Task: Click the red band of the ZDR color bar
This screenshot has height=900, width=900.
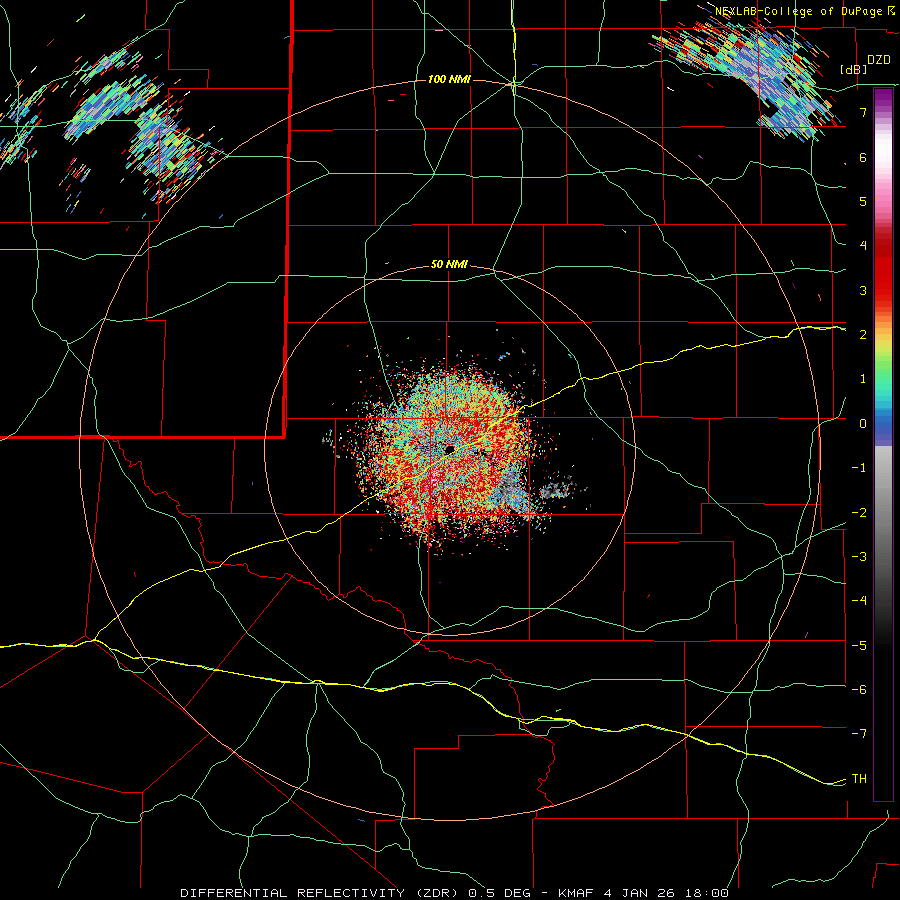Action: coord(883,270)
